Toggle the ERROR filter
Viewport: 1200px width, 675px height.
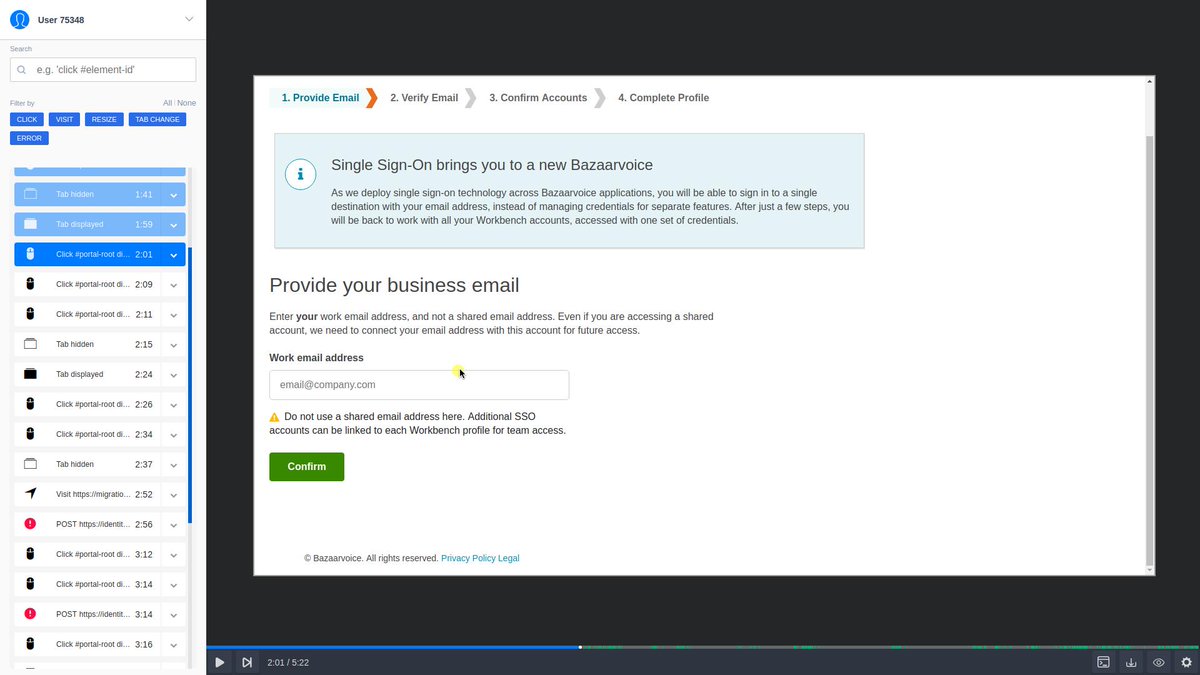[x=29, y=138]
